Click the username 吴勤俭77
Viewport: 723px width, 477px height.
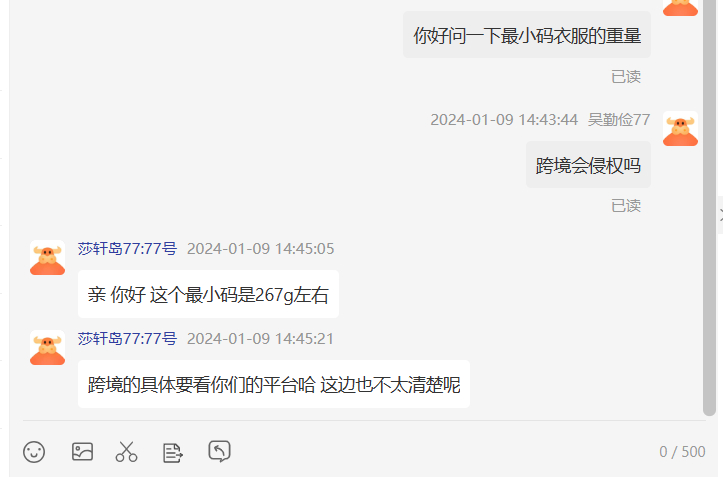click(619, 120)
